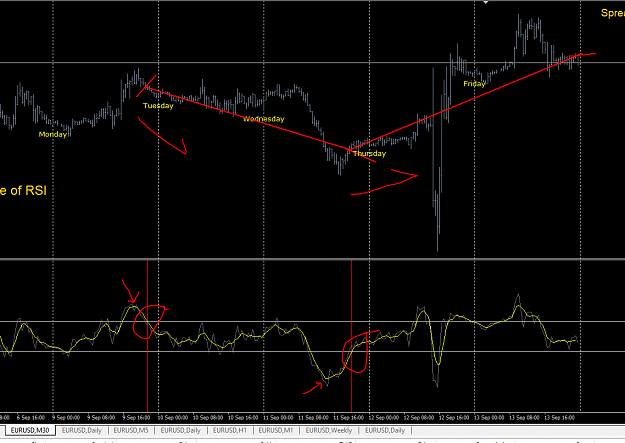Open the EURUSD,H1 chart tab
Viewport: 625px width, 443px height.
click(230, 431)
